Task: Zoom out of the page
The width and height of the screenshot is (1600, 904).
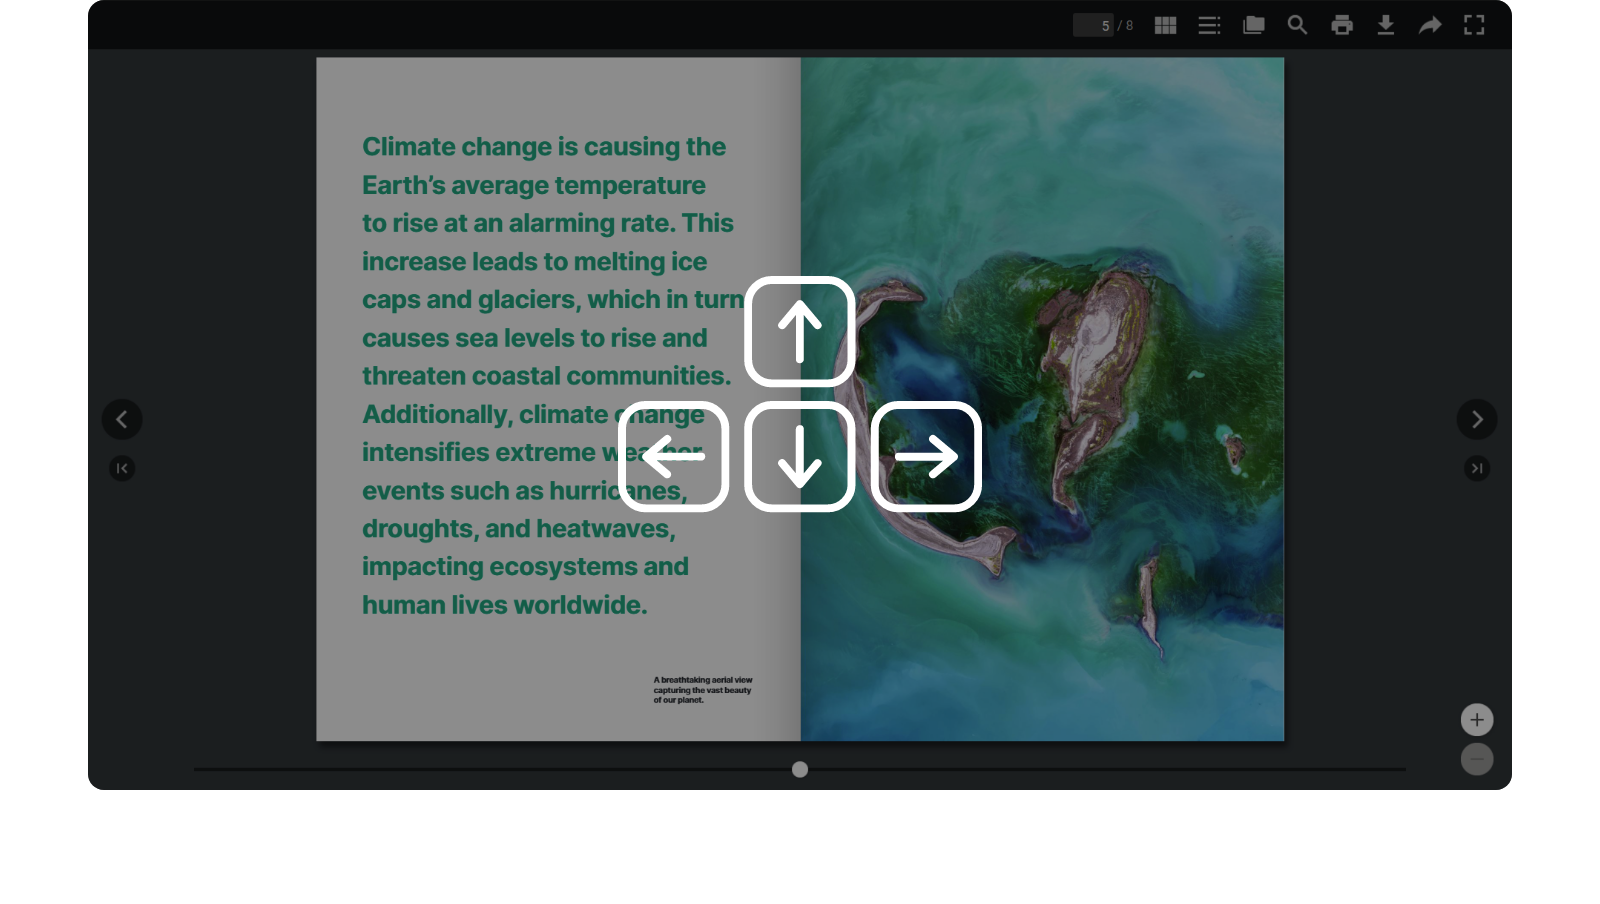Action: [1477, 759]
